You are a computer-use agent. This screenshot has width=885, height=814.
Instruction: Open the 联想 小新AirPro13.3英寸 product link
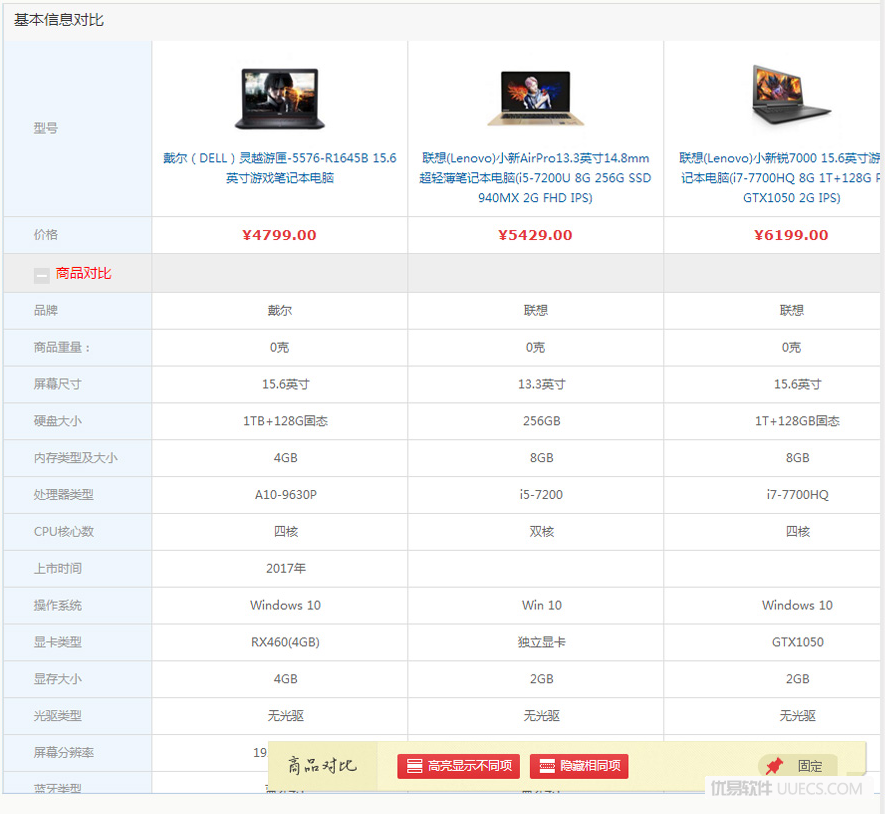[535, 178]
